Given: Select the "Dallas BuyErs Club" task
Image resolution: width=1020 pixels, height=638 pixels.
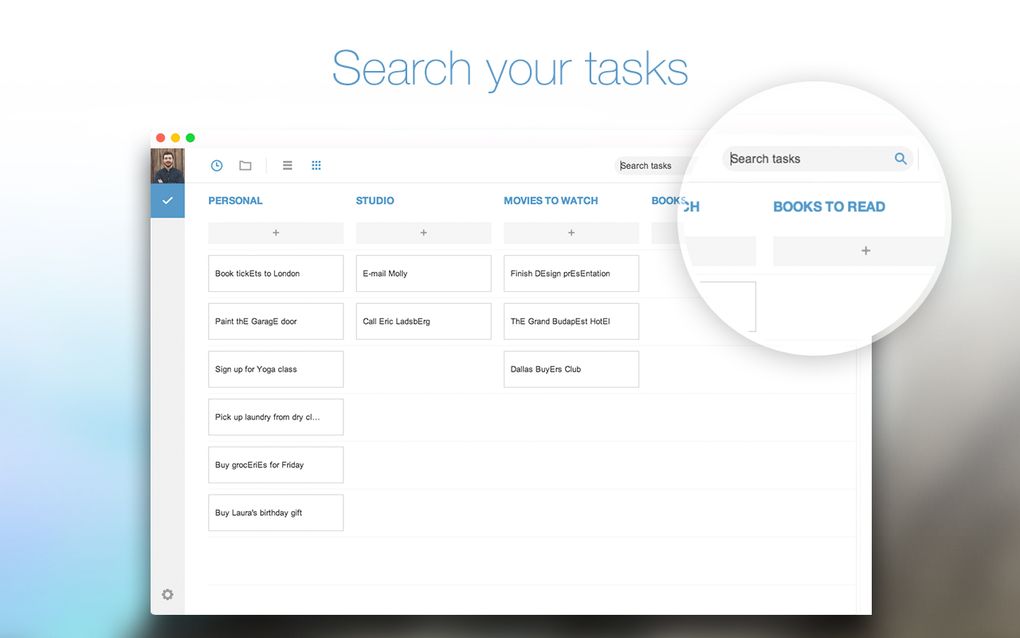Looking at the screenshot, I should 571,369.
